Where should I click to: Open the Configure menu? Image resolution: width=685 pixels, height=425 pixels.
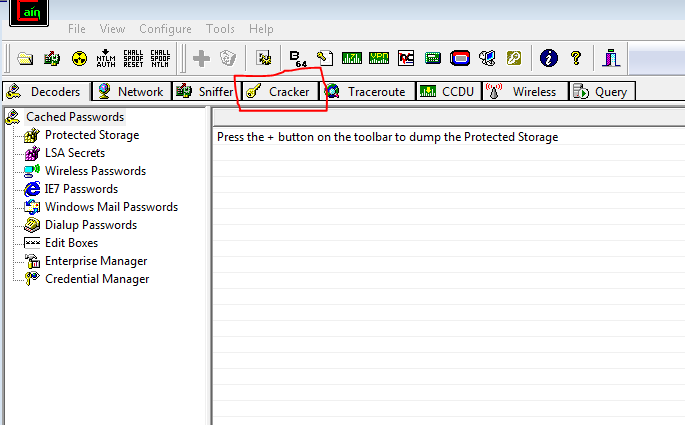pyautogui.click(x=165, y=29)
